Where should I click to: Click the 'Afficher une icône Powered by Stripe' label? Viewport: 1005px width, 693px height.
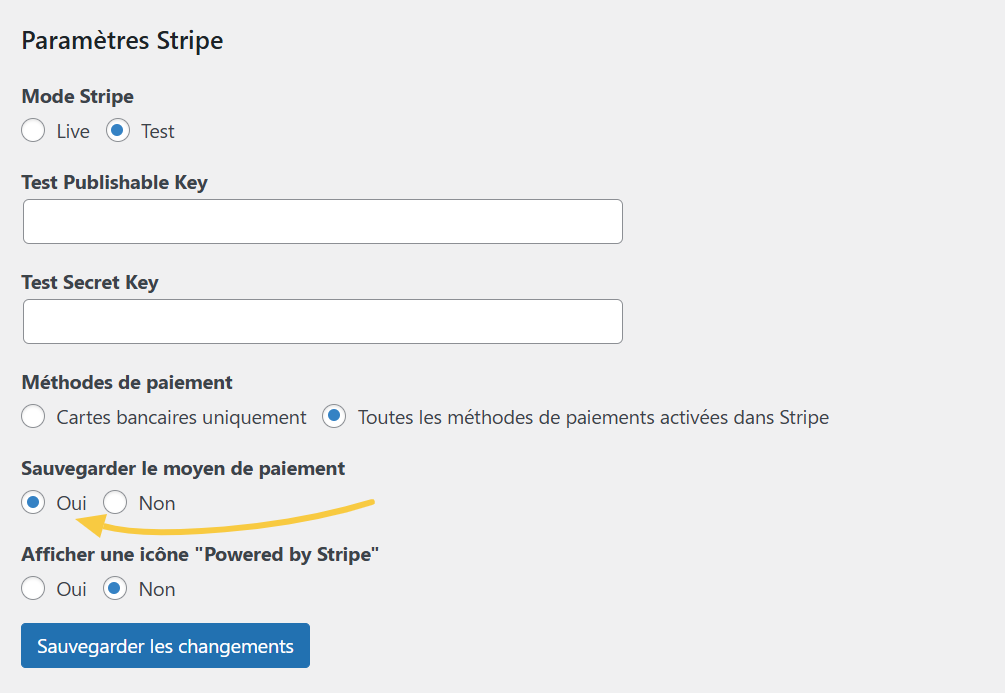pyautogui.click(x=199, y=553)
